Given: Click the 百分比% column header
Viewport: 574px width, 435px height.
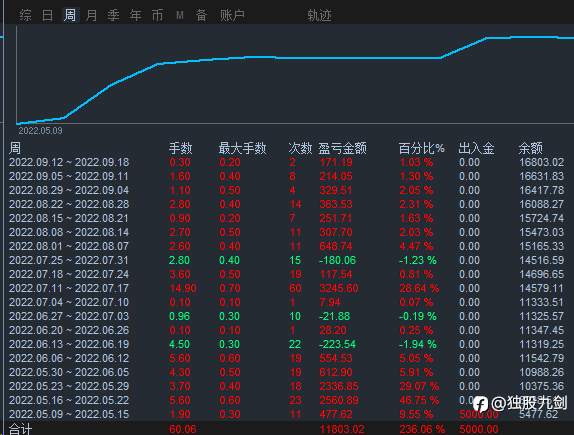Looking at the screenshot, I should tap(421, 148).
